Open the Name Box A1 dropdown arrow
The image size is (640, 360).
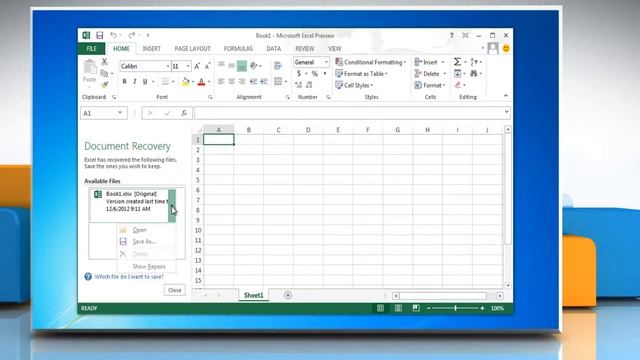pyautogui.click(x=120, y=113)
